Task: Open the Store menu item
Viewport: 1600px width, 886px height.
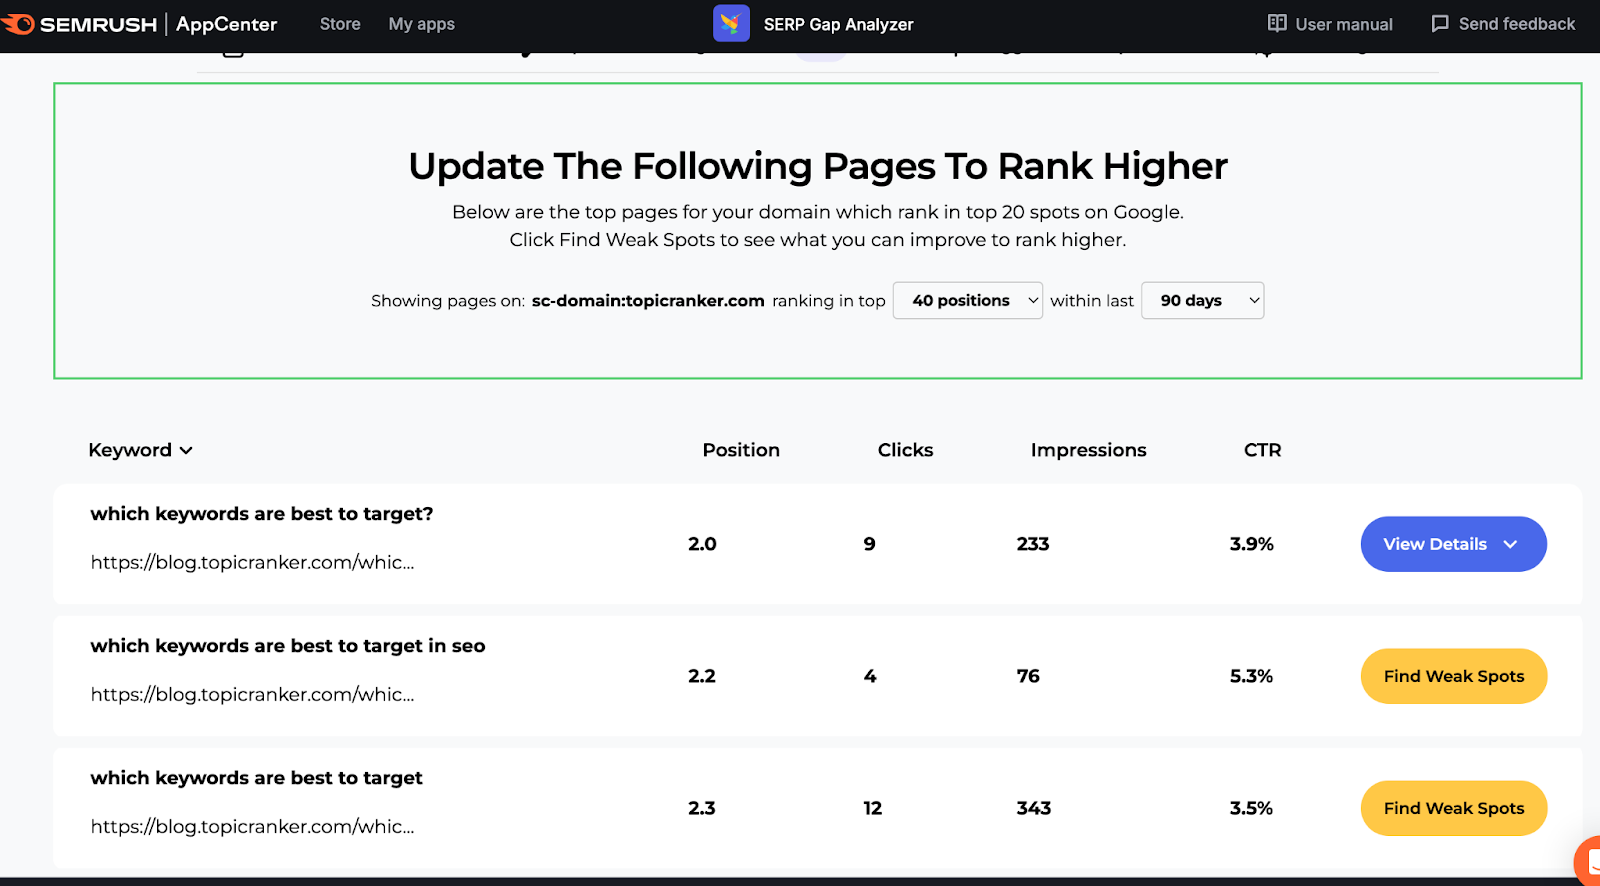Action: point(340,24)
